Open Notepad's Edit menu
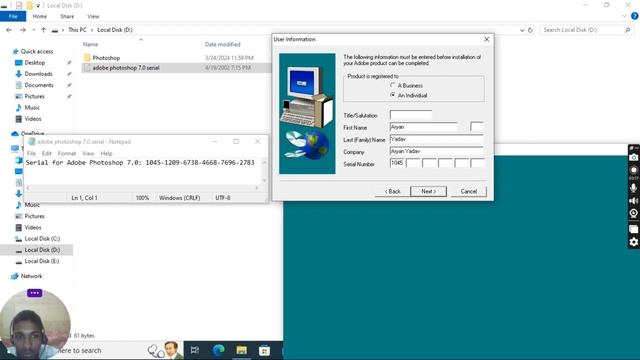This screenshot has height=360, width=640. 47,153
